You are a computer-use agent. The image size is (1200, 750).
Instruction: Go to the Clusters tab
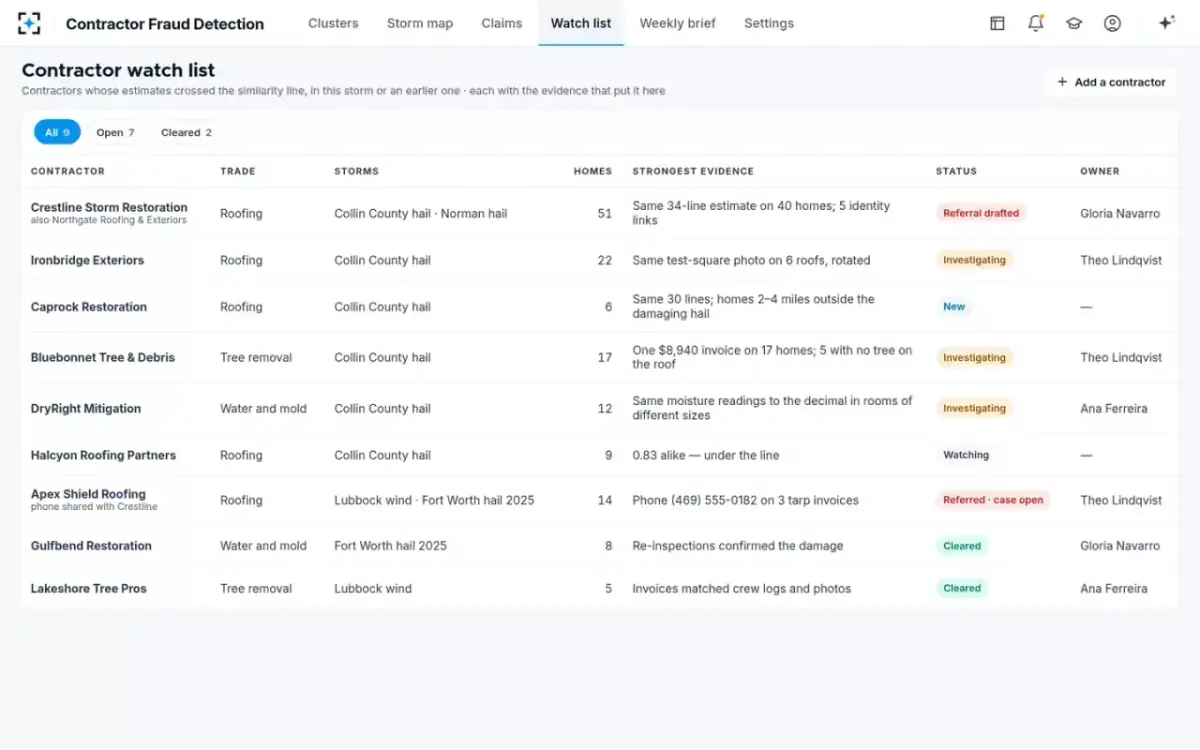333,23
